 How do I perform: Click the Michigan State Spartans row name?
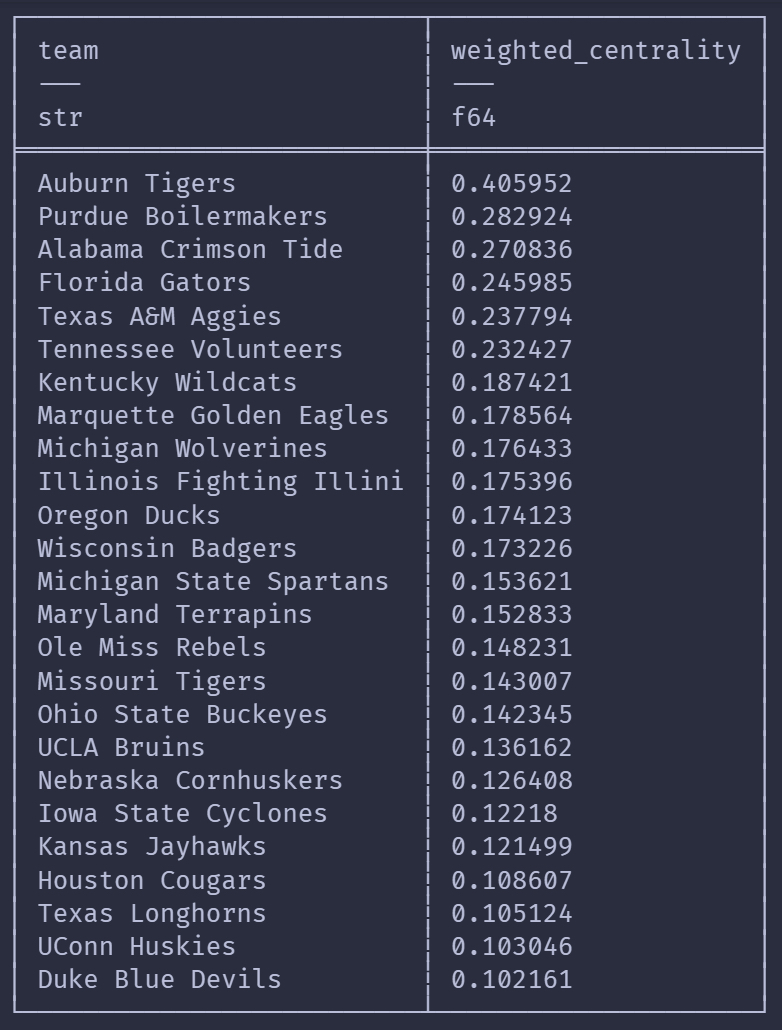pyautogui.click(x=213, y=581)
